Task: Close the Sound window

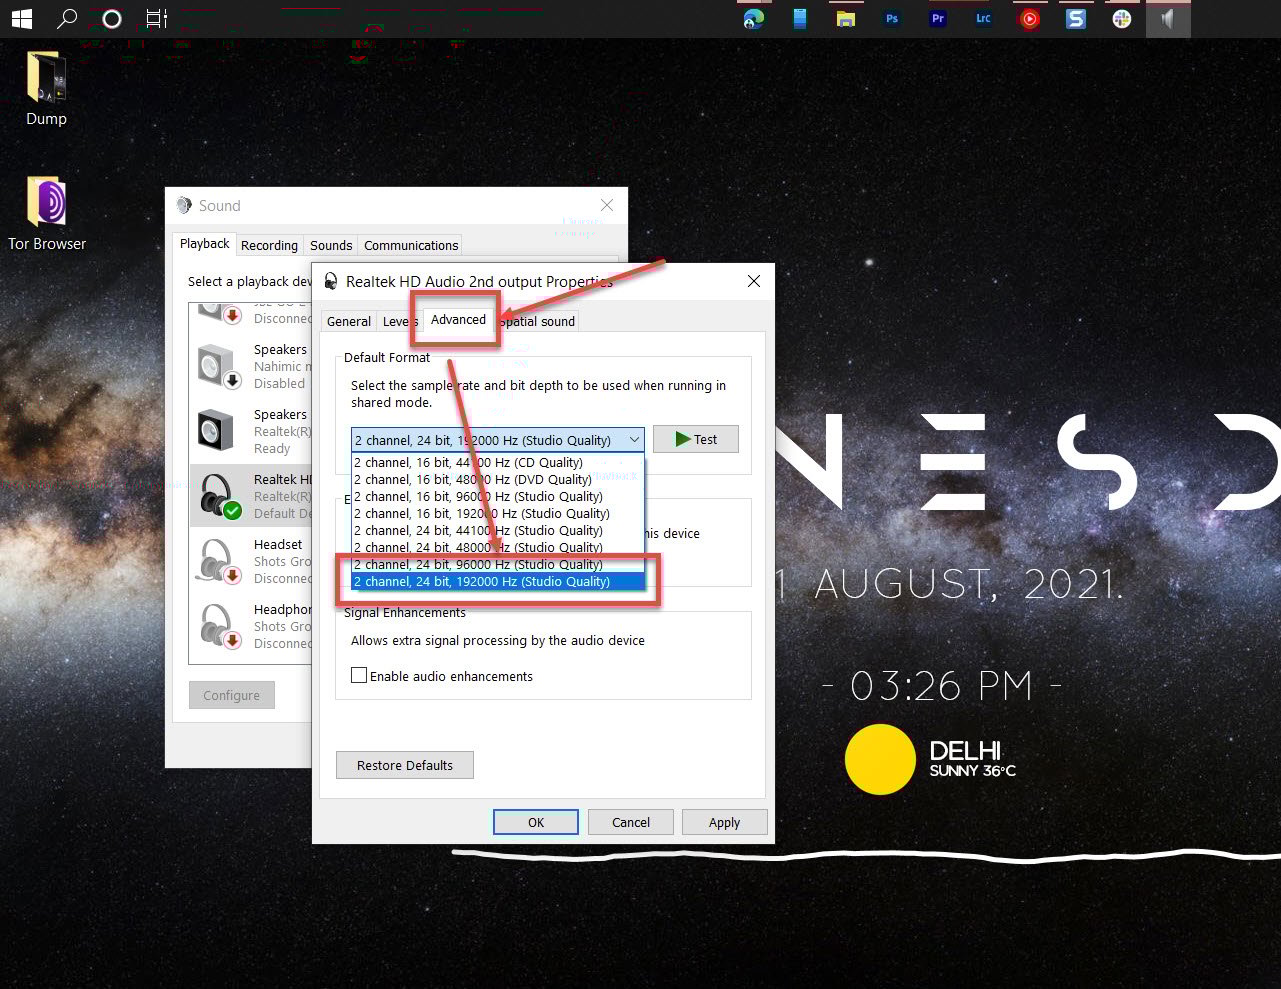Action: (607, 205)
